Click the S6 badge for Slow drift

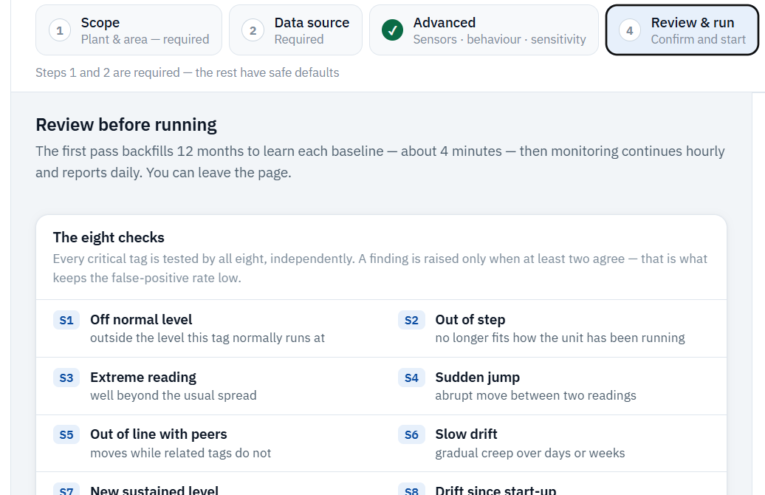(411, 435)
